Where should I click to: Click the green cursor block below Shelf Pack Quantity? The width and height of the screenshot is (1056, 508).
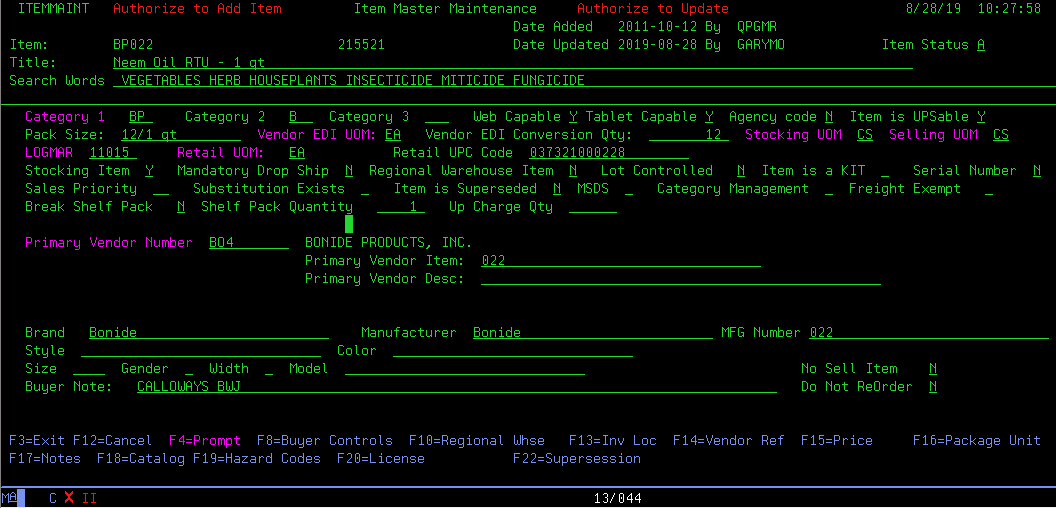(x=349, y=224)
